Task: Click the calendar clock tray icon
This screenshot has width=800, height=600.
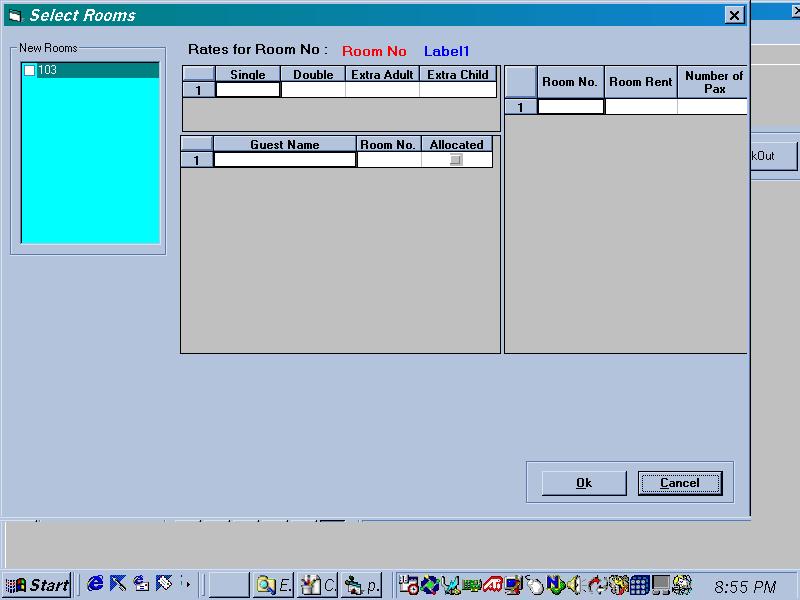Action: tap(409, 585)
